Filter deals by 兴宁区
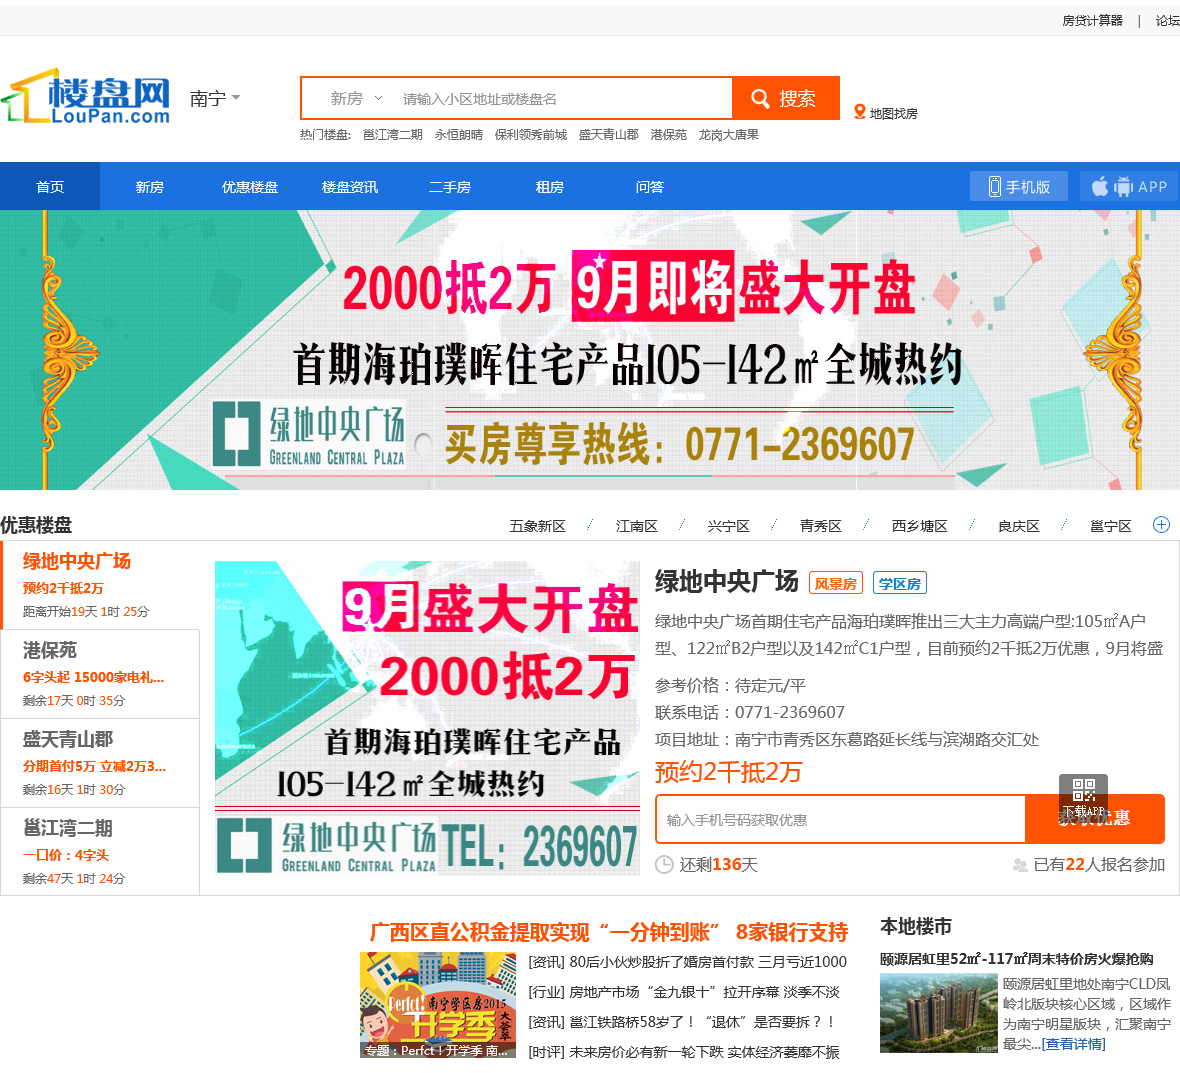 click(728, 526)
